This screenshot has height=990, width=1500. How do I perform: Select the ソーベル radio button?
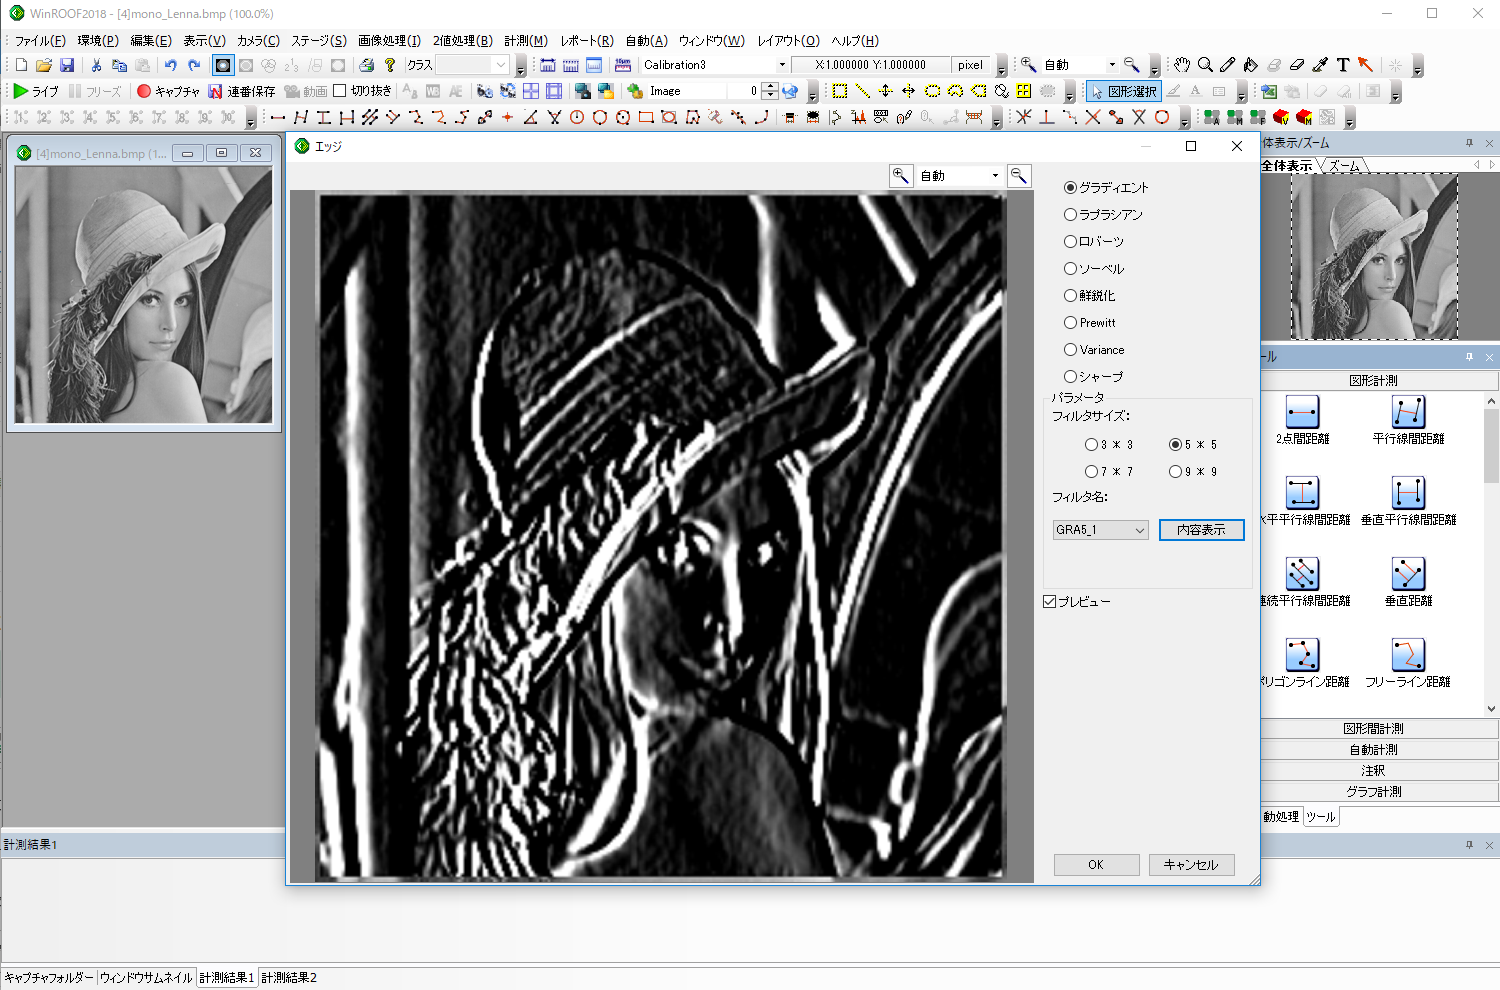(x=1070, y=268)
